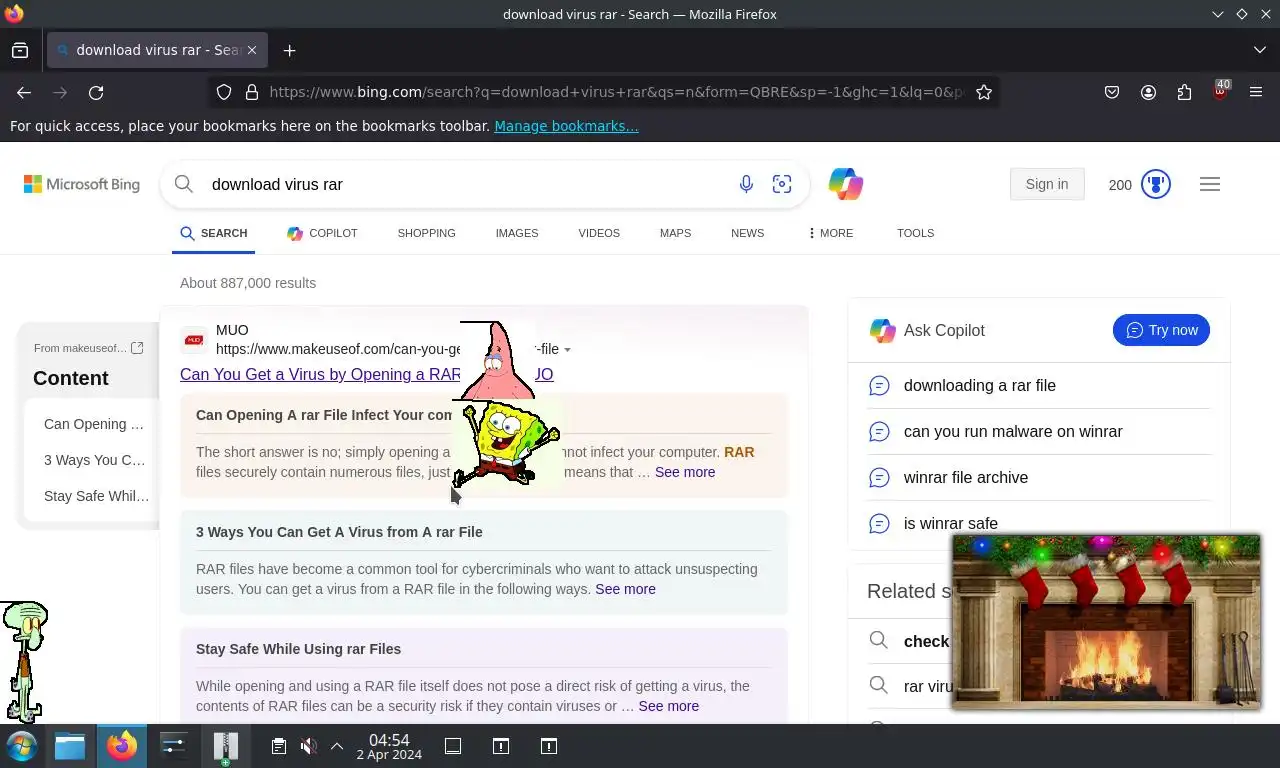Start voice search with microphone icon
The height and width of the screenshot is (768, 1280).
(746, 184)
